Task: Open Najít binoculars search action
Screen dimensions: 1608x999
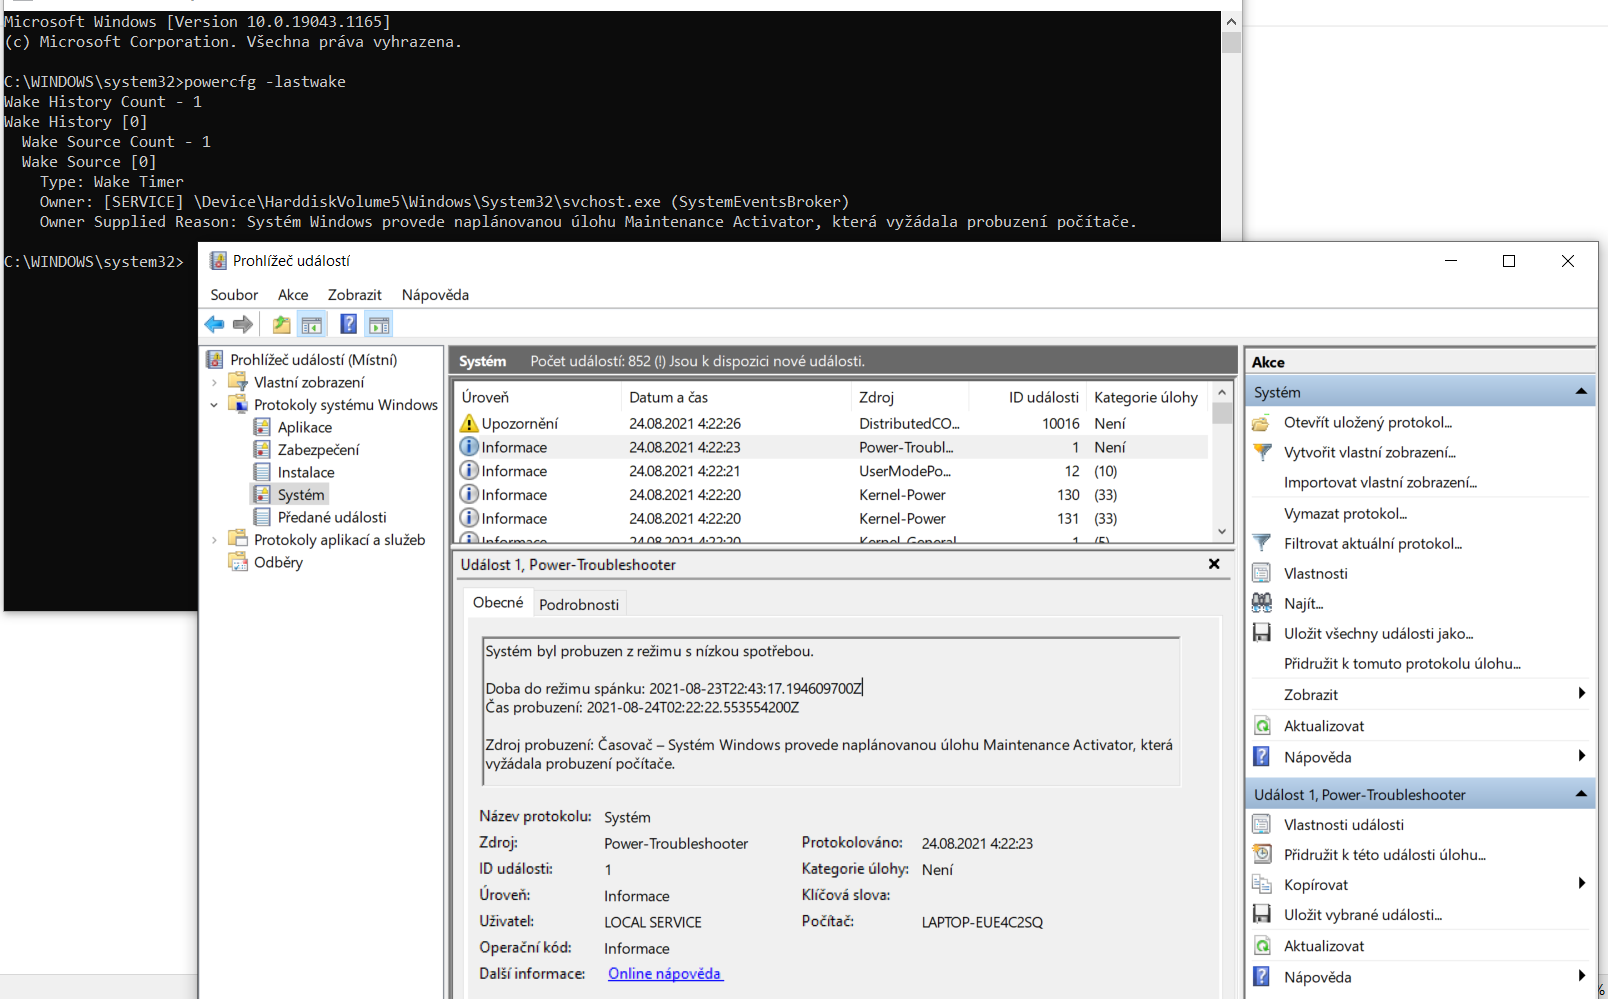Action: 1262,603
